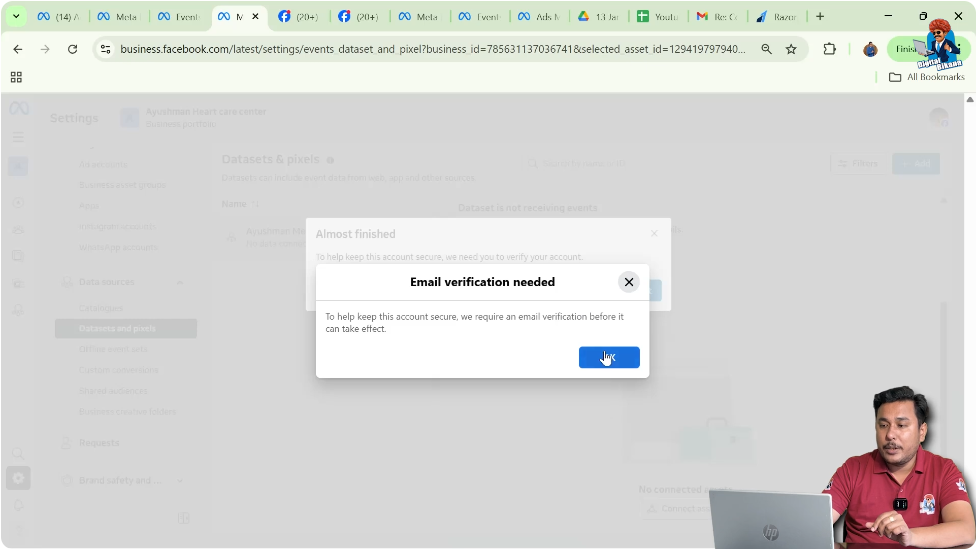Select Ad accounts in settings menu
977x551 pixels.
pyautogui.click(x=103, y=165)
